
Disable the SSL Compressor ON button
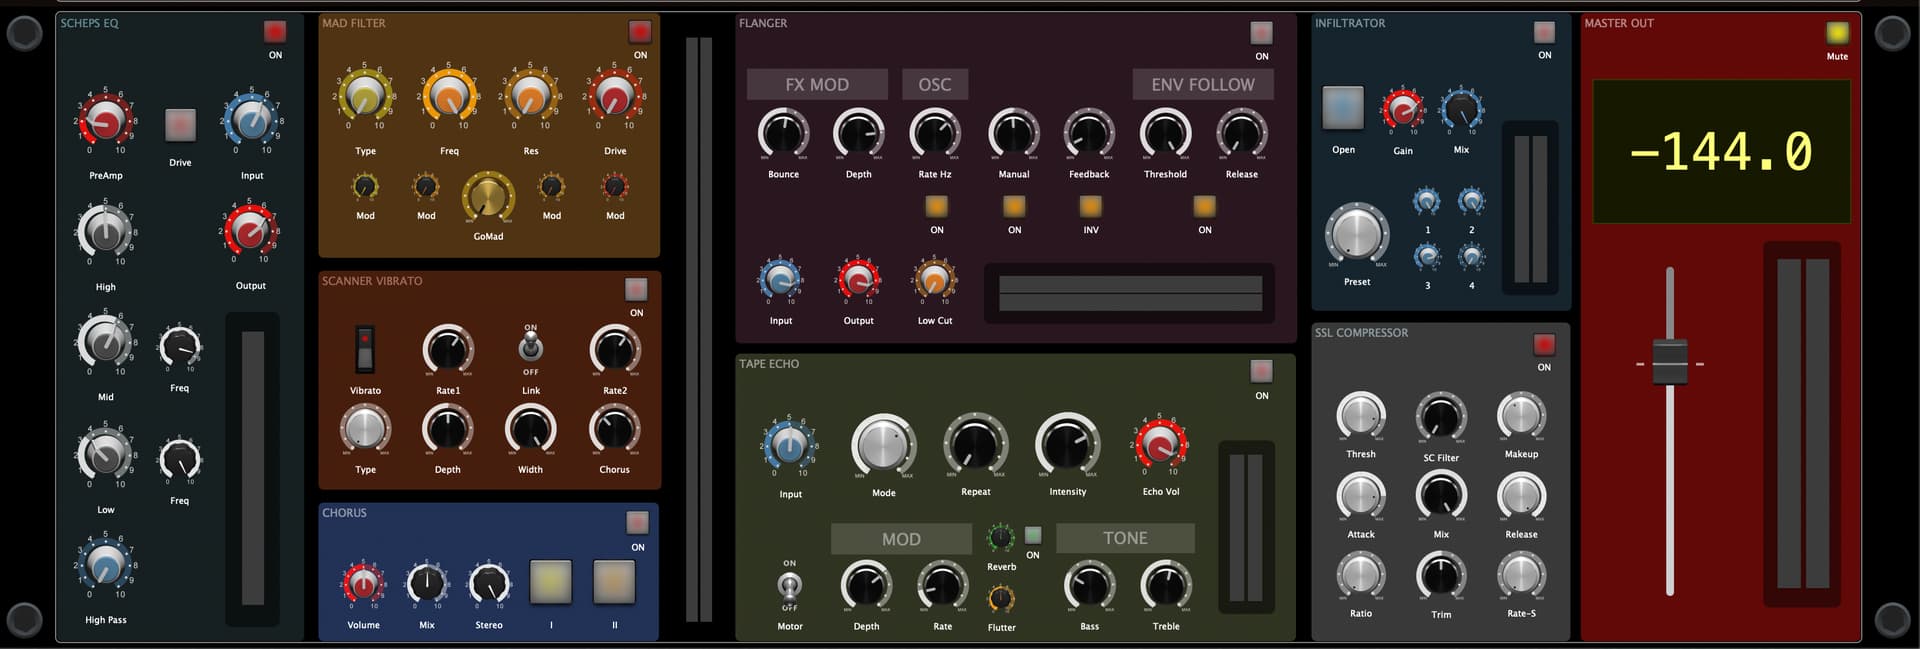click(1544, 345)
